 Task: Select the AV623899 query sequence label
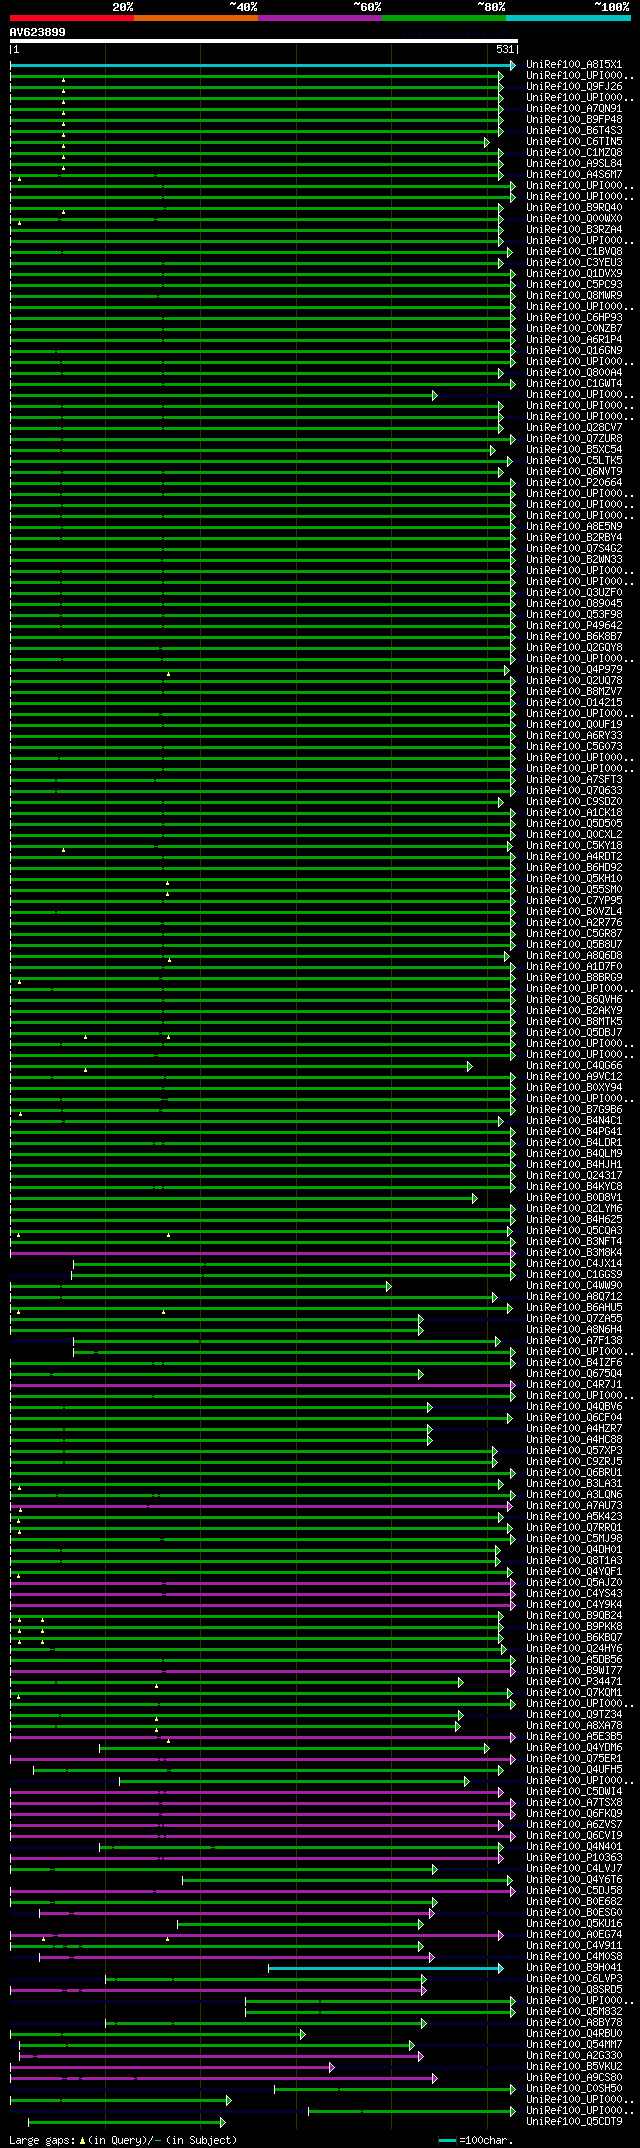(38, 32)
